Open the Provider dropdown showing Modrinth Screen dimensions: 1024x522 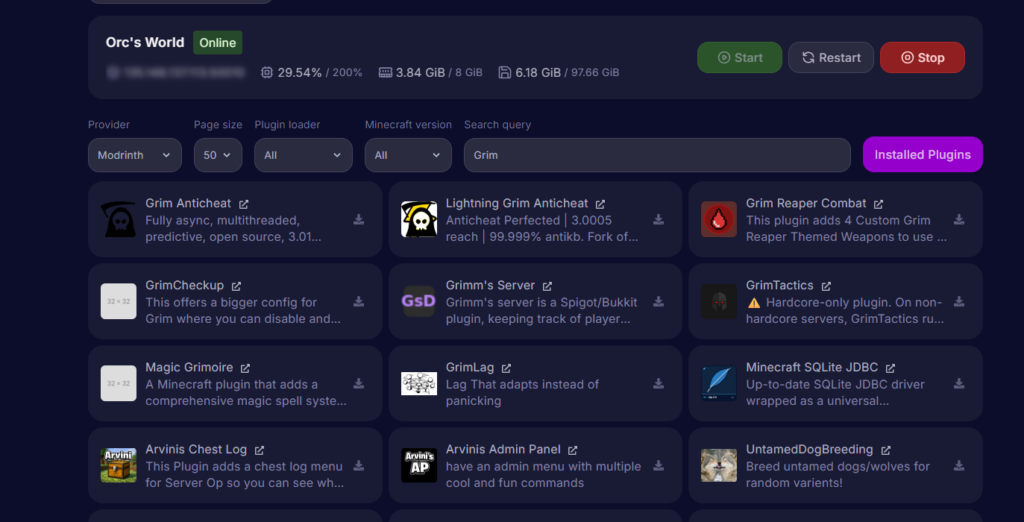135,155
